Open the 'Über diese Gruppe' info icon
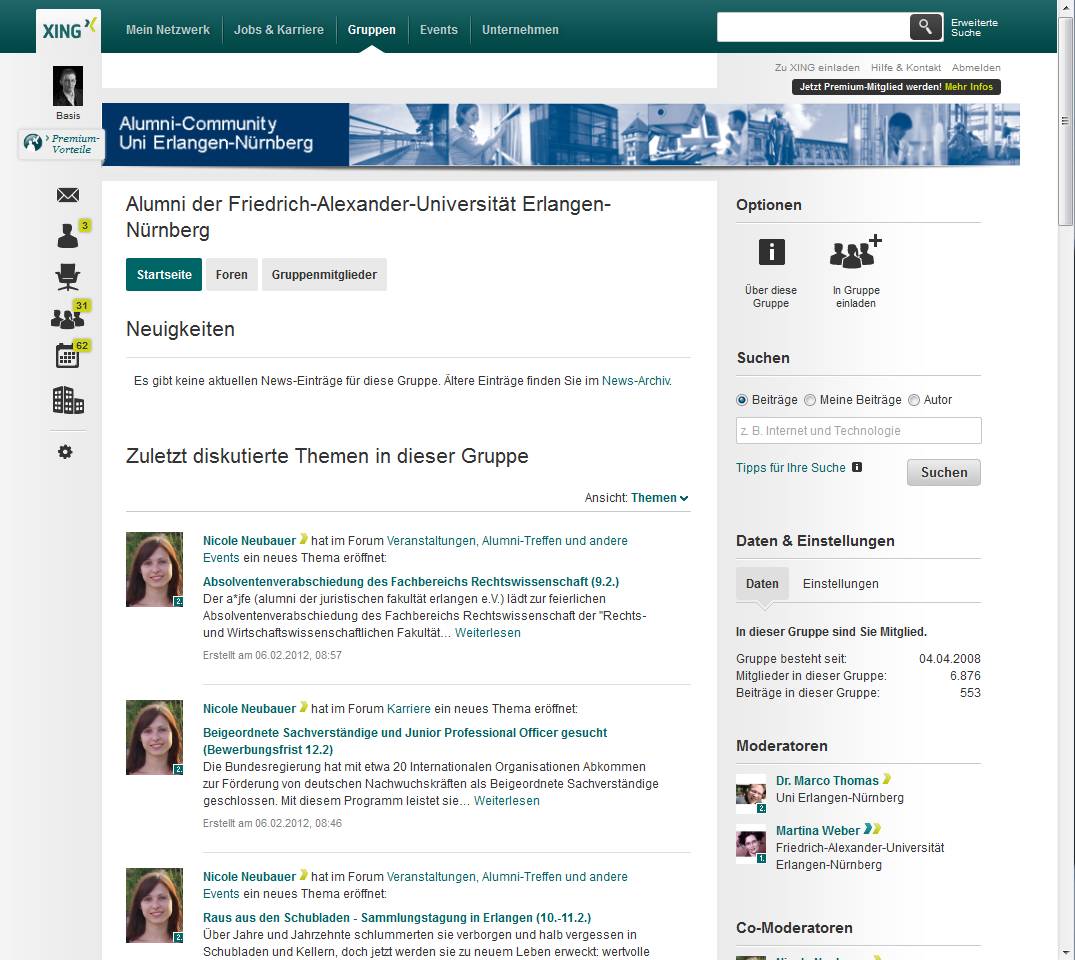 pyautogui.click(x=771, y=252)
